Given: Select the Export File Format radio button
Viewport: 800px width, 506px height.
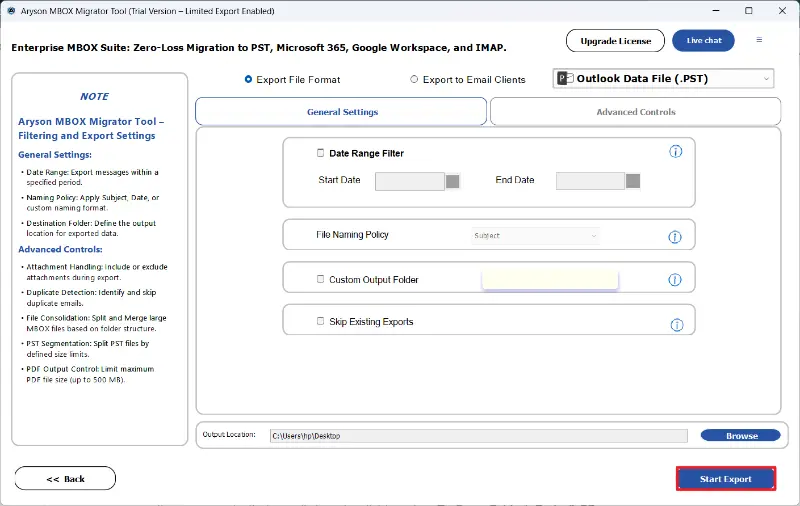Looking at the screenshot, I should (248, 79).
